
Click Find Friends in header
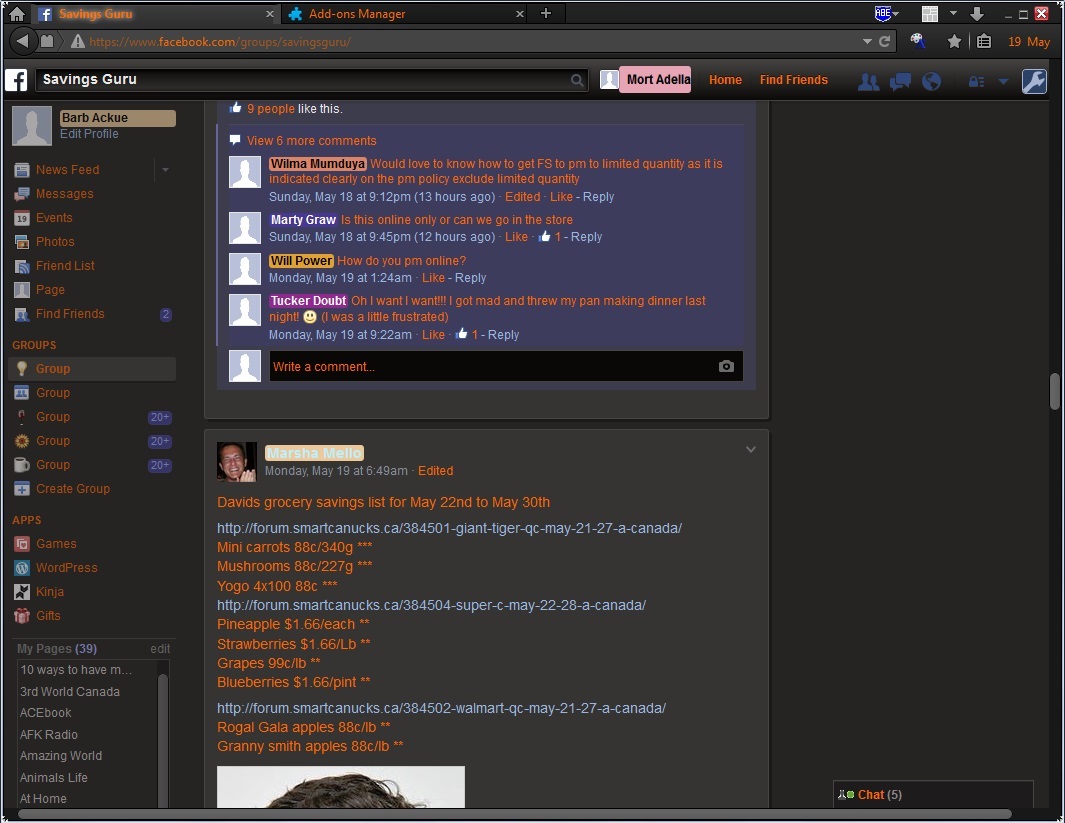[793, 79]
